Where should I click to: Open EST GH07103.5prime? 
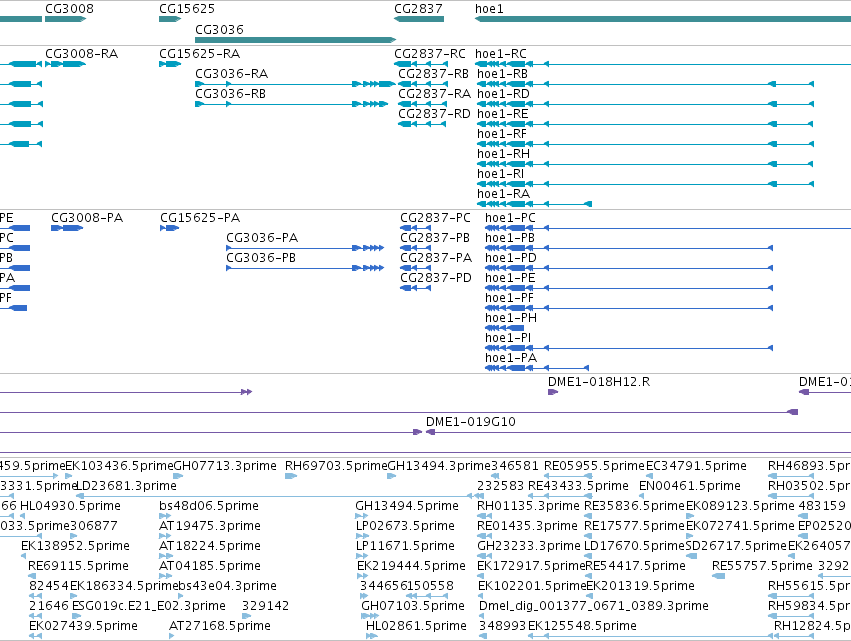click(370, 616)
